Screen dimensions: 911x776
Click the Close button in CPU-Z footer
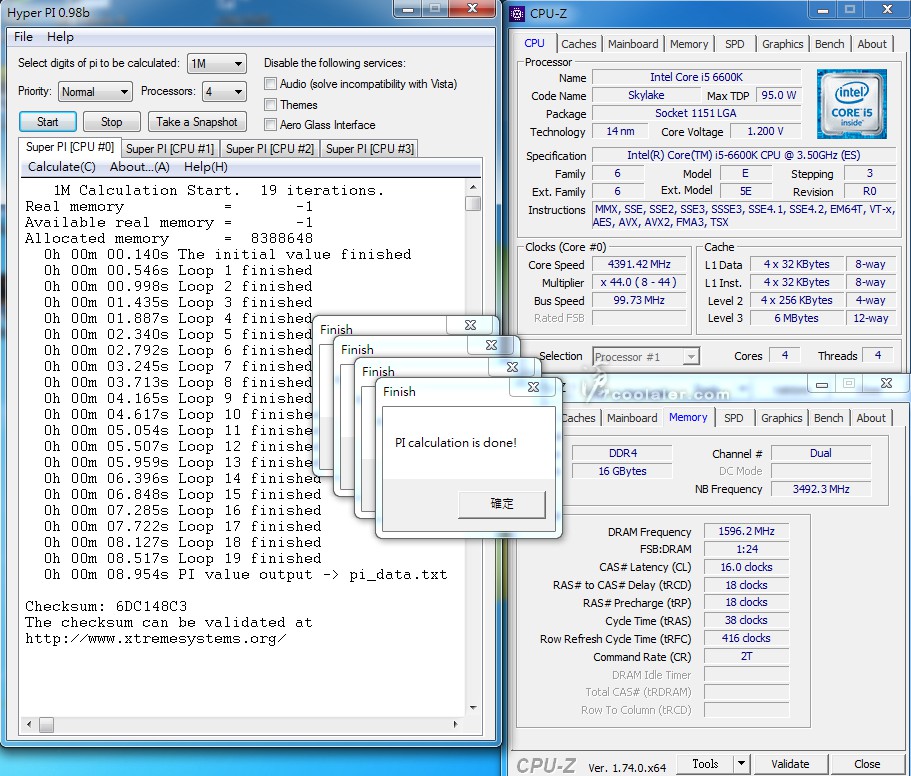(867, 763)
